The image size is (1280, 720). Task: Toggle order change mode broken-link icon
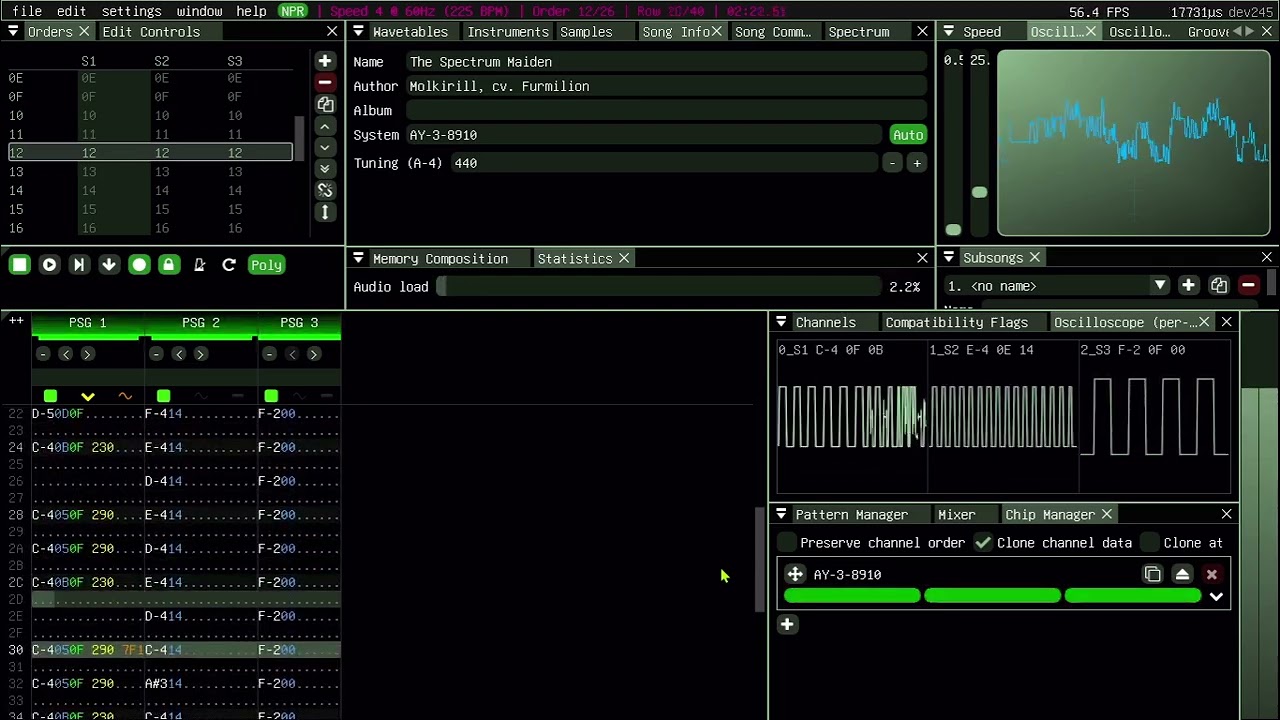click(325, 190)
